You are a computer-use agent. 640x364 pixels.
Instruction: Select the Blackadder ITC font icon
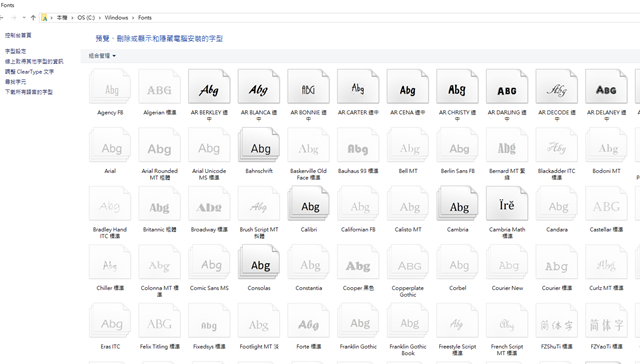click(557, 145)
